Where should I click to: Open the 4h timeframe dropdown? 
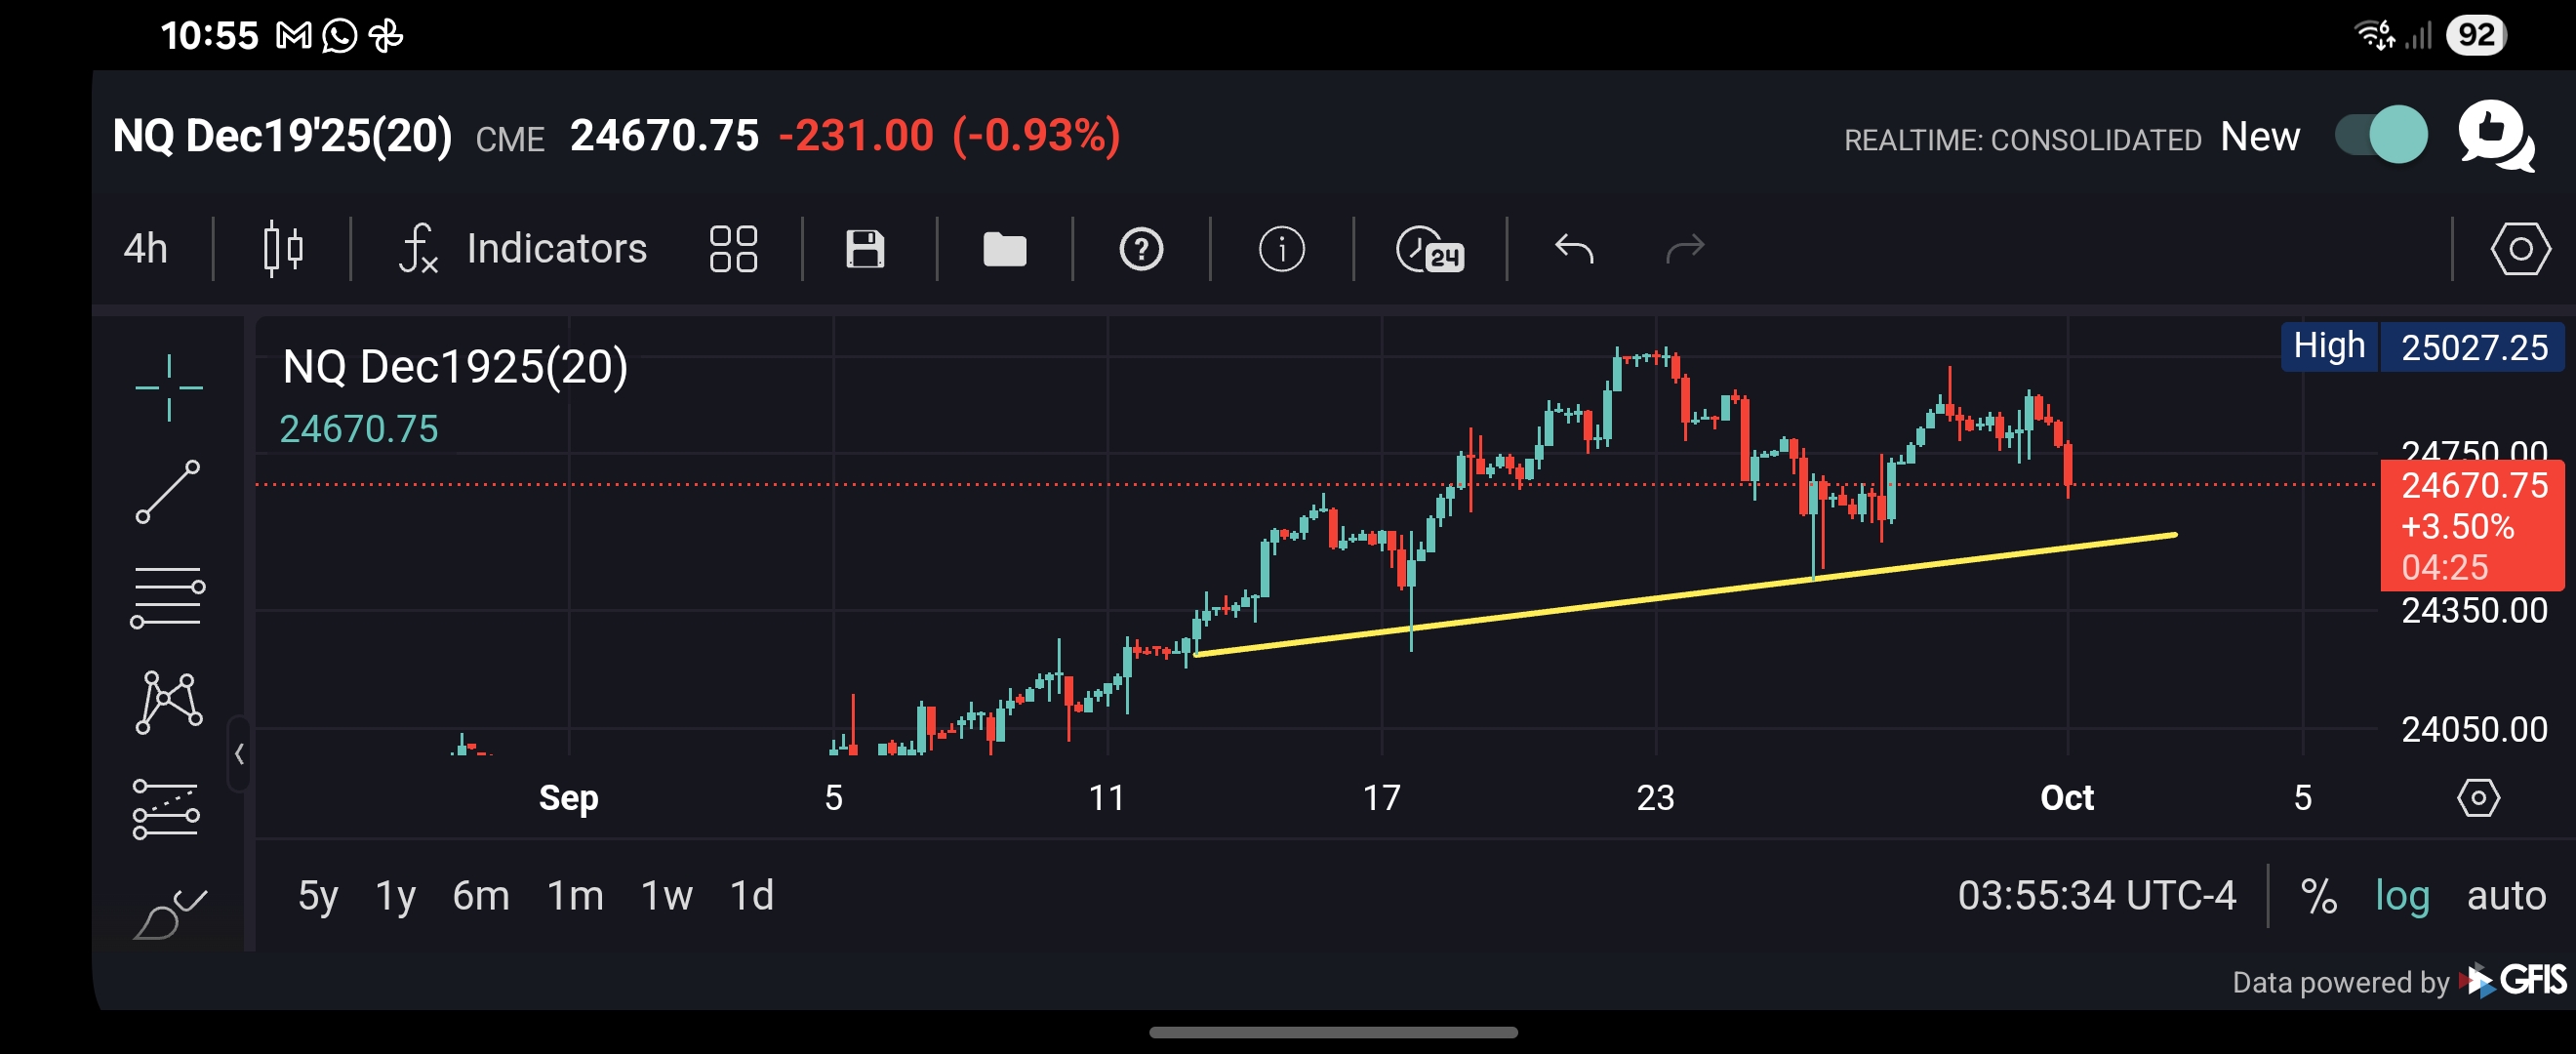click(x=146, y=248)
